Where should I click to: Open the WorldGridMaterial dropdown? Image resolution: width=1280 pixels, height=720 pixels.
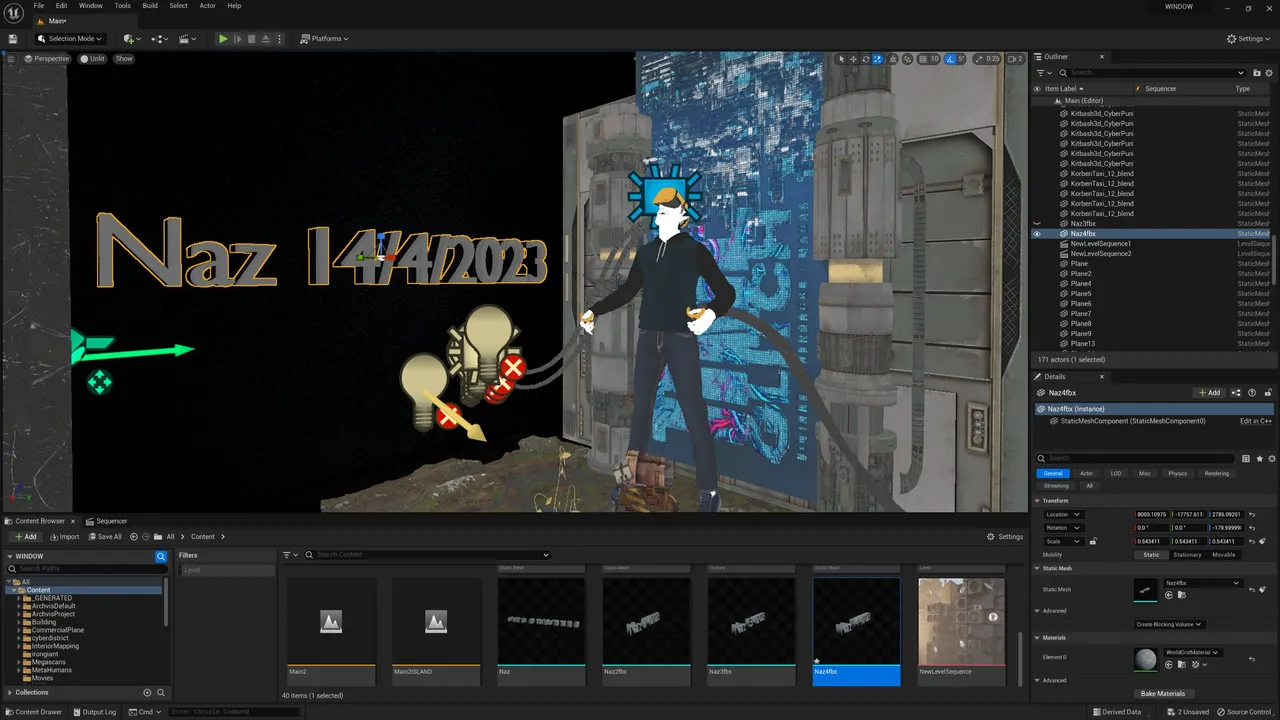coord(1192,653)
